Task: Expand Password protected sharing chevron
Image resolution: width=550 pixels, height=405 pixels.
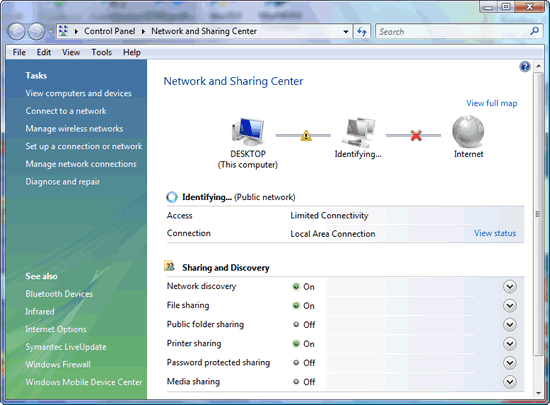Action: click(x=510, y=363)
